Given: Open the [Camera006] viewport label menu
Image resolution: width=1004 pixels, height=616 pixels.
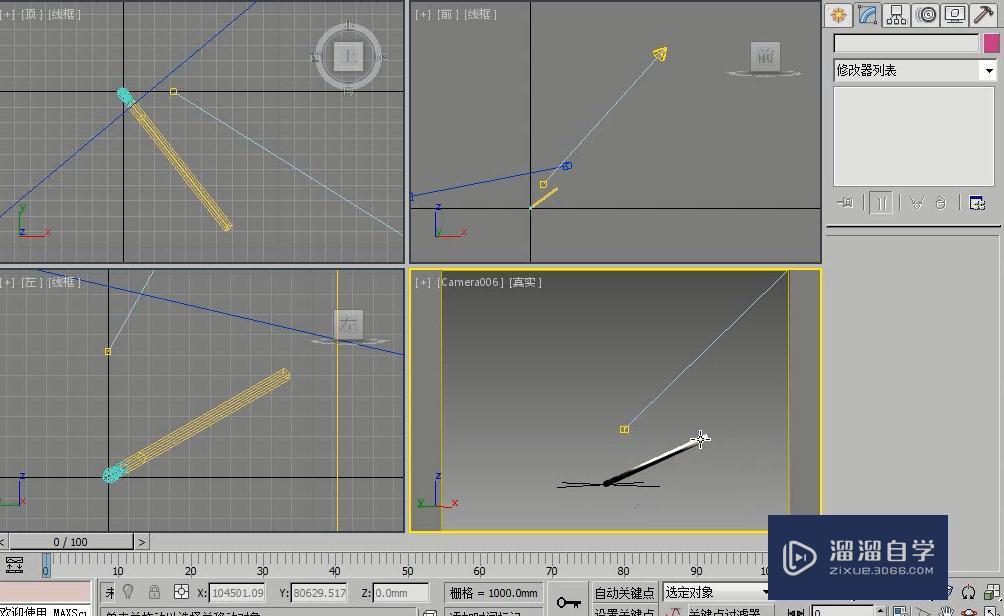Looking at the screenshot, I should pyautogui.click(x=471, y=282).
